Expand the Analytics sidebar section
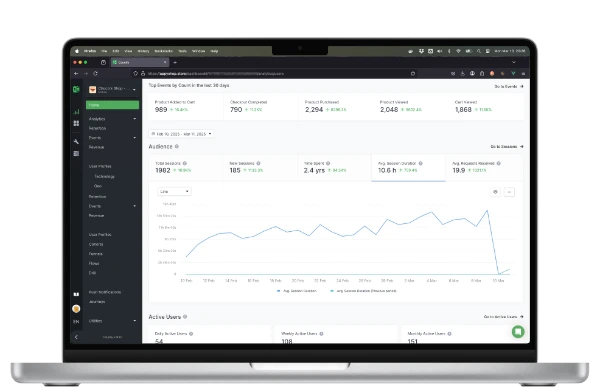Viewport: 600px width, 390px height. (x=112, y=119)
